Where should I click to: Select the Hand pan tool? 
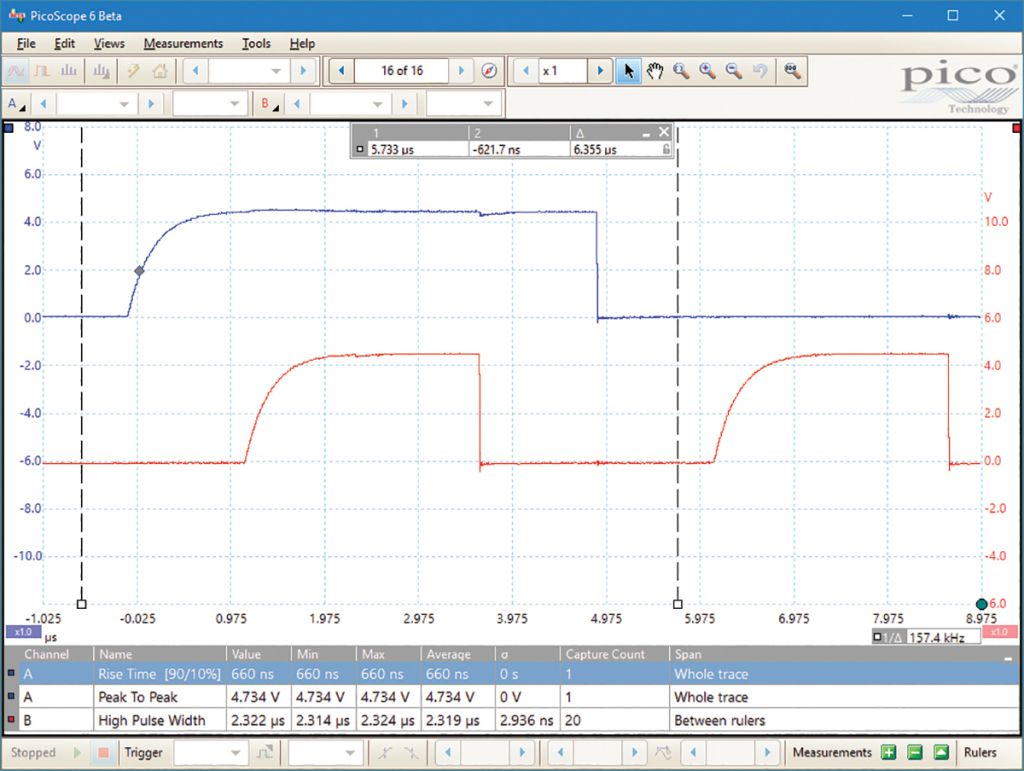pos(655,71)
